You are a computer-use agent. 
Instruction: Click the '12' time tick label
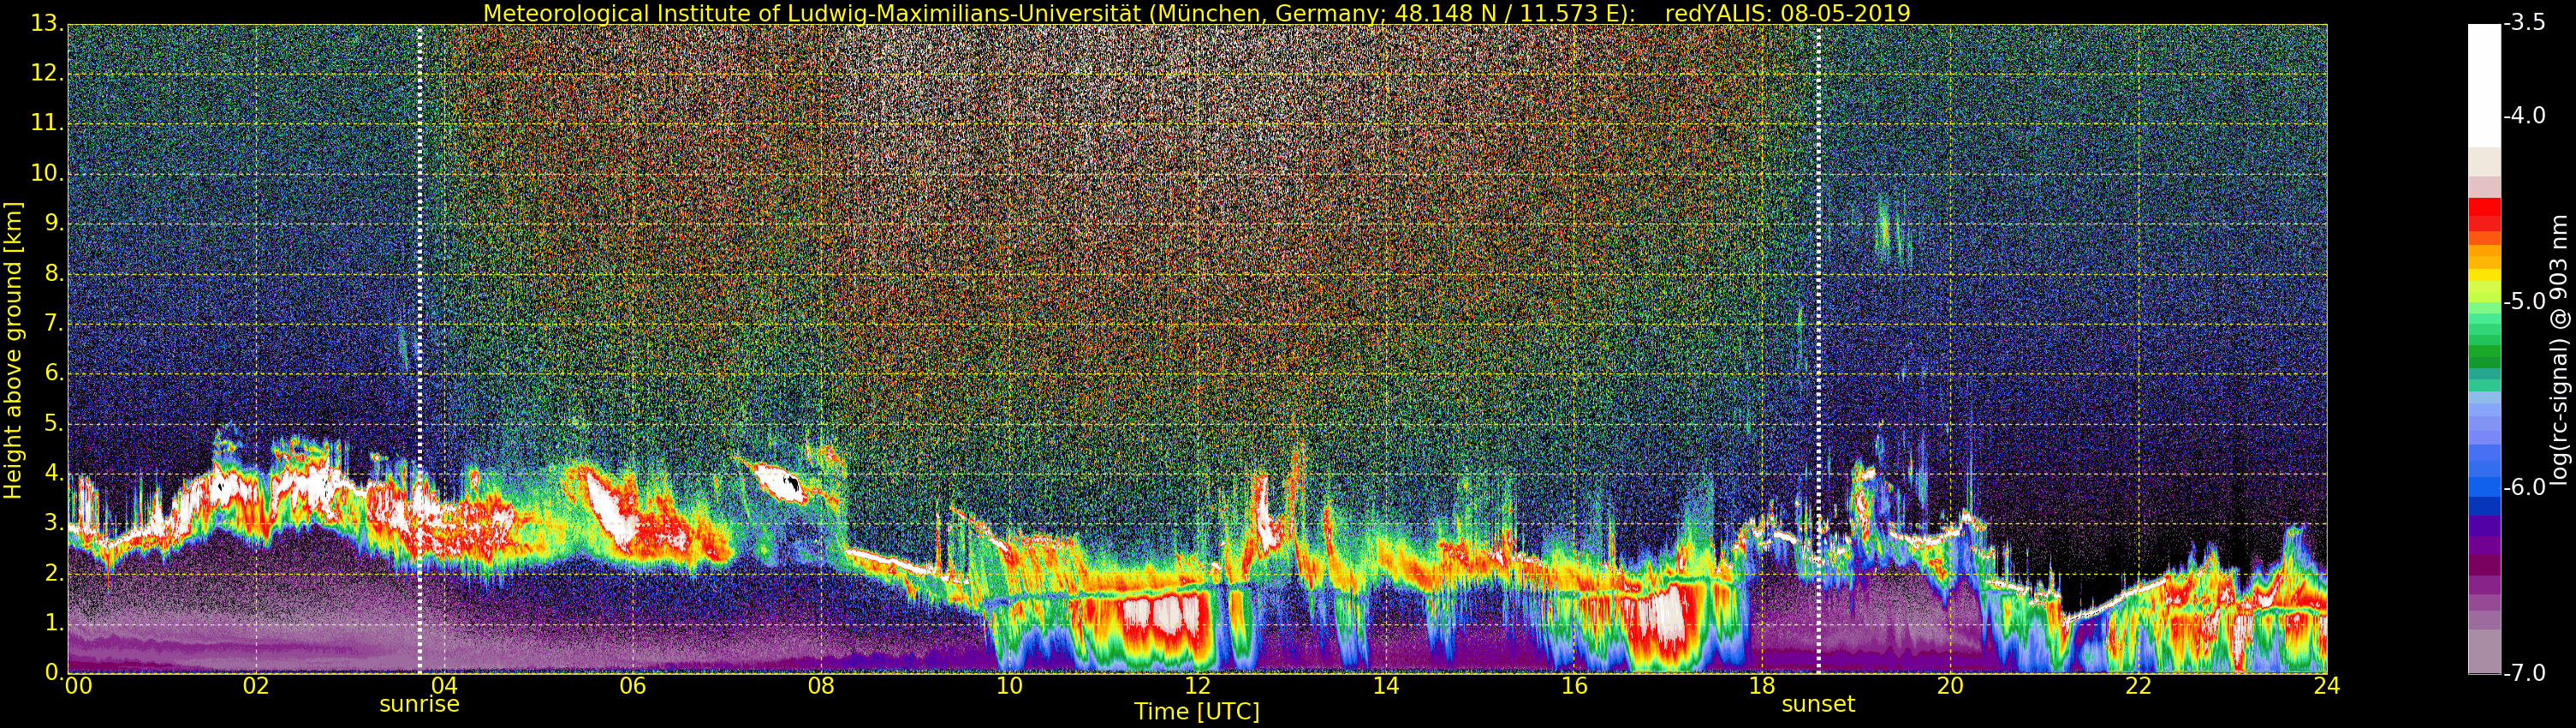click(1197, 685)
